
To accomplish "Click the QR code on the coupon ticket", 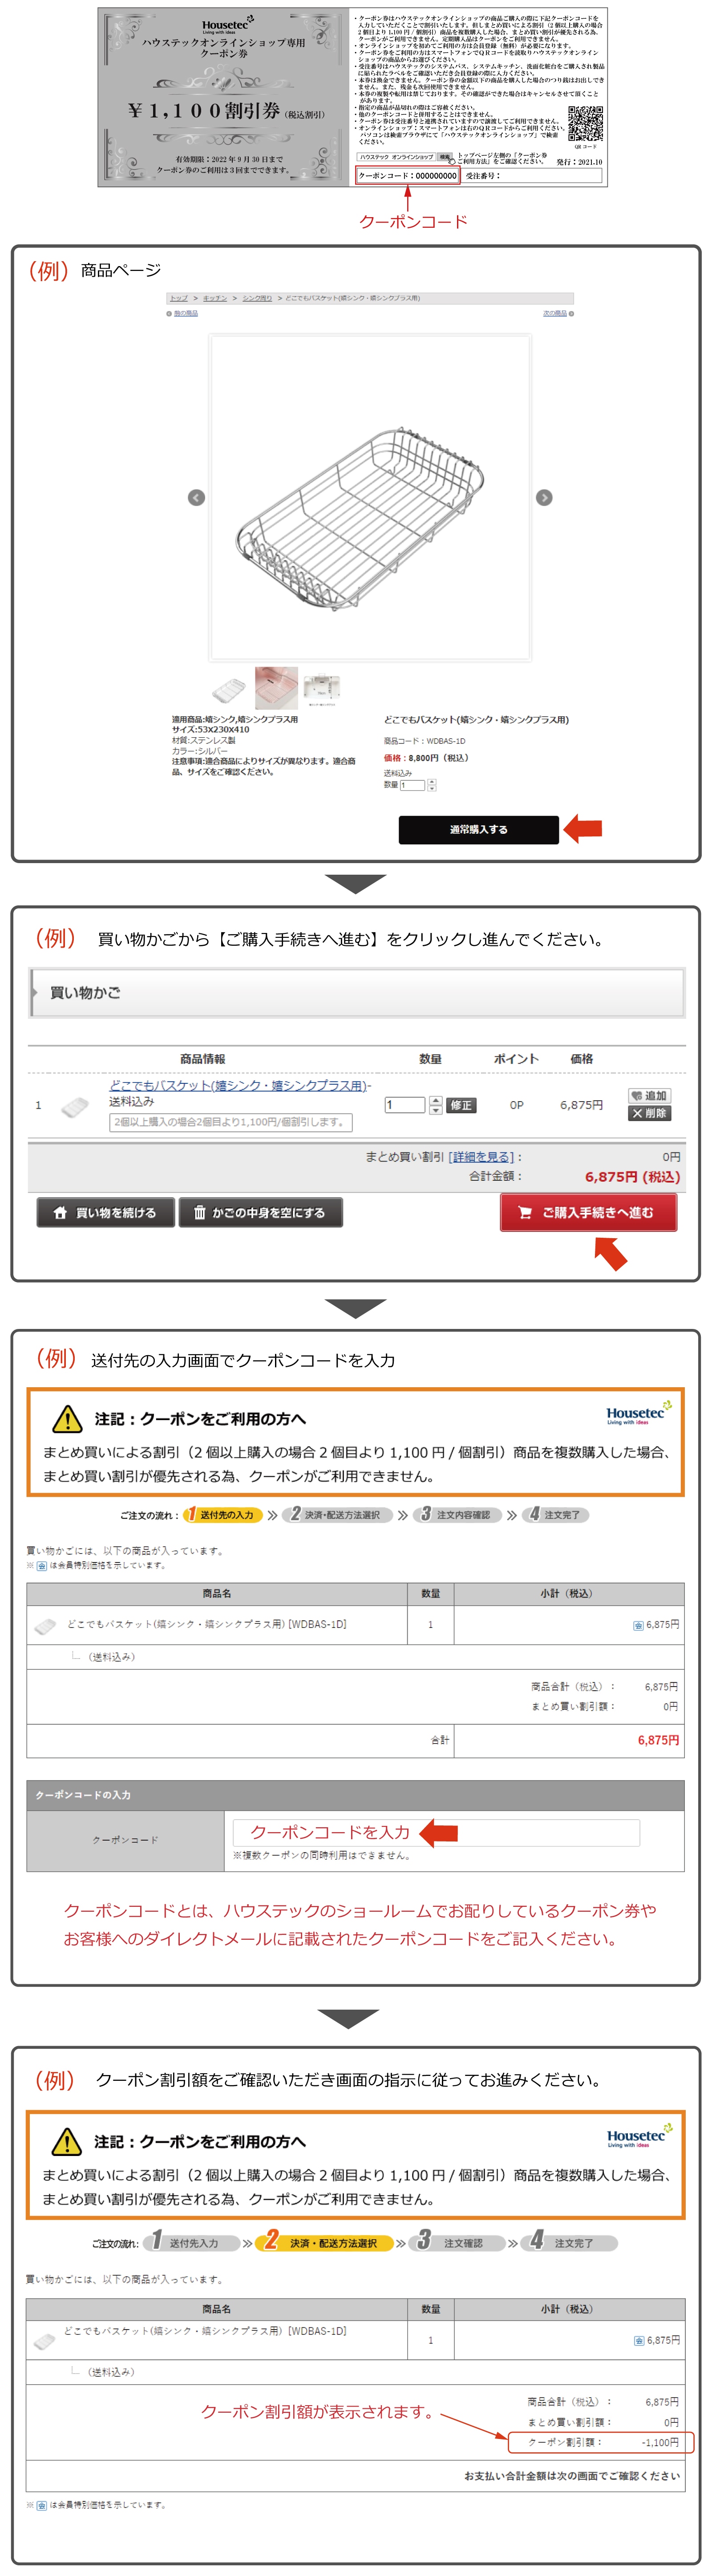I will (585, 124).
